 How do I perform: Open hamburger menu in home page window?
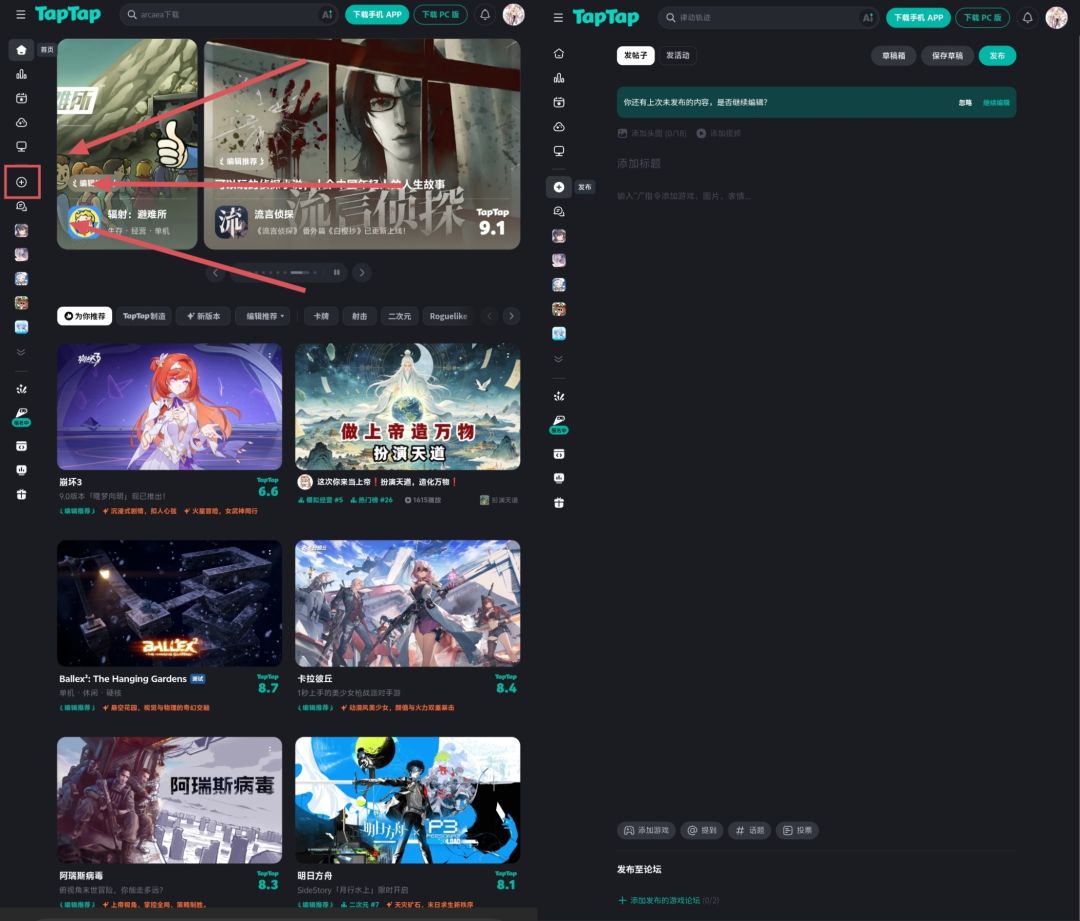point(21,14)
